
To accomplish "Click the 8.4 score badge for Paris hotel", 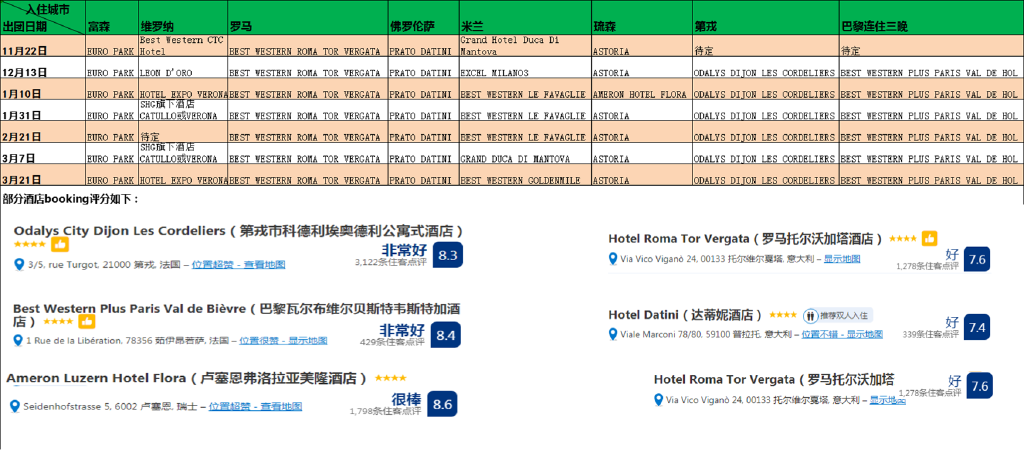I will (445, 335).
